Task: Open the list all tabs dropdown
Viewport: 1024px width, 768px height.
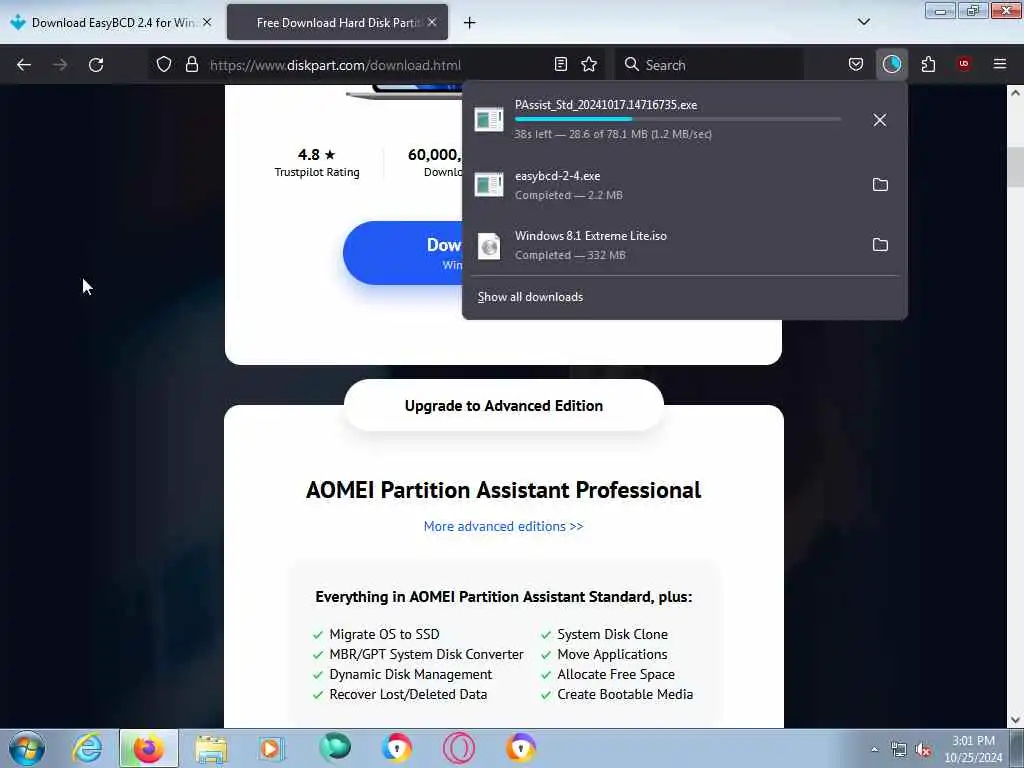Action: pos(864,22)
